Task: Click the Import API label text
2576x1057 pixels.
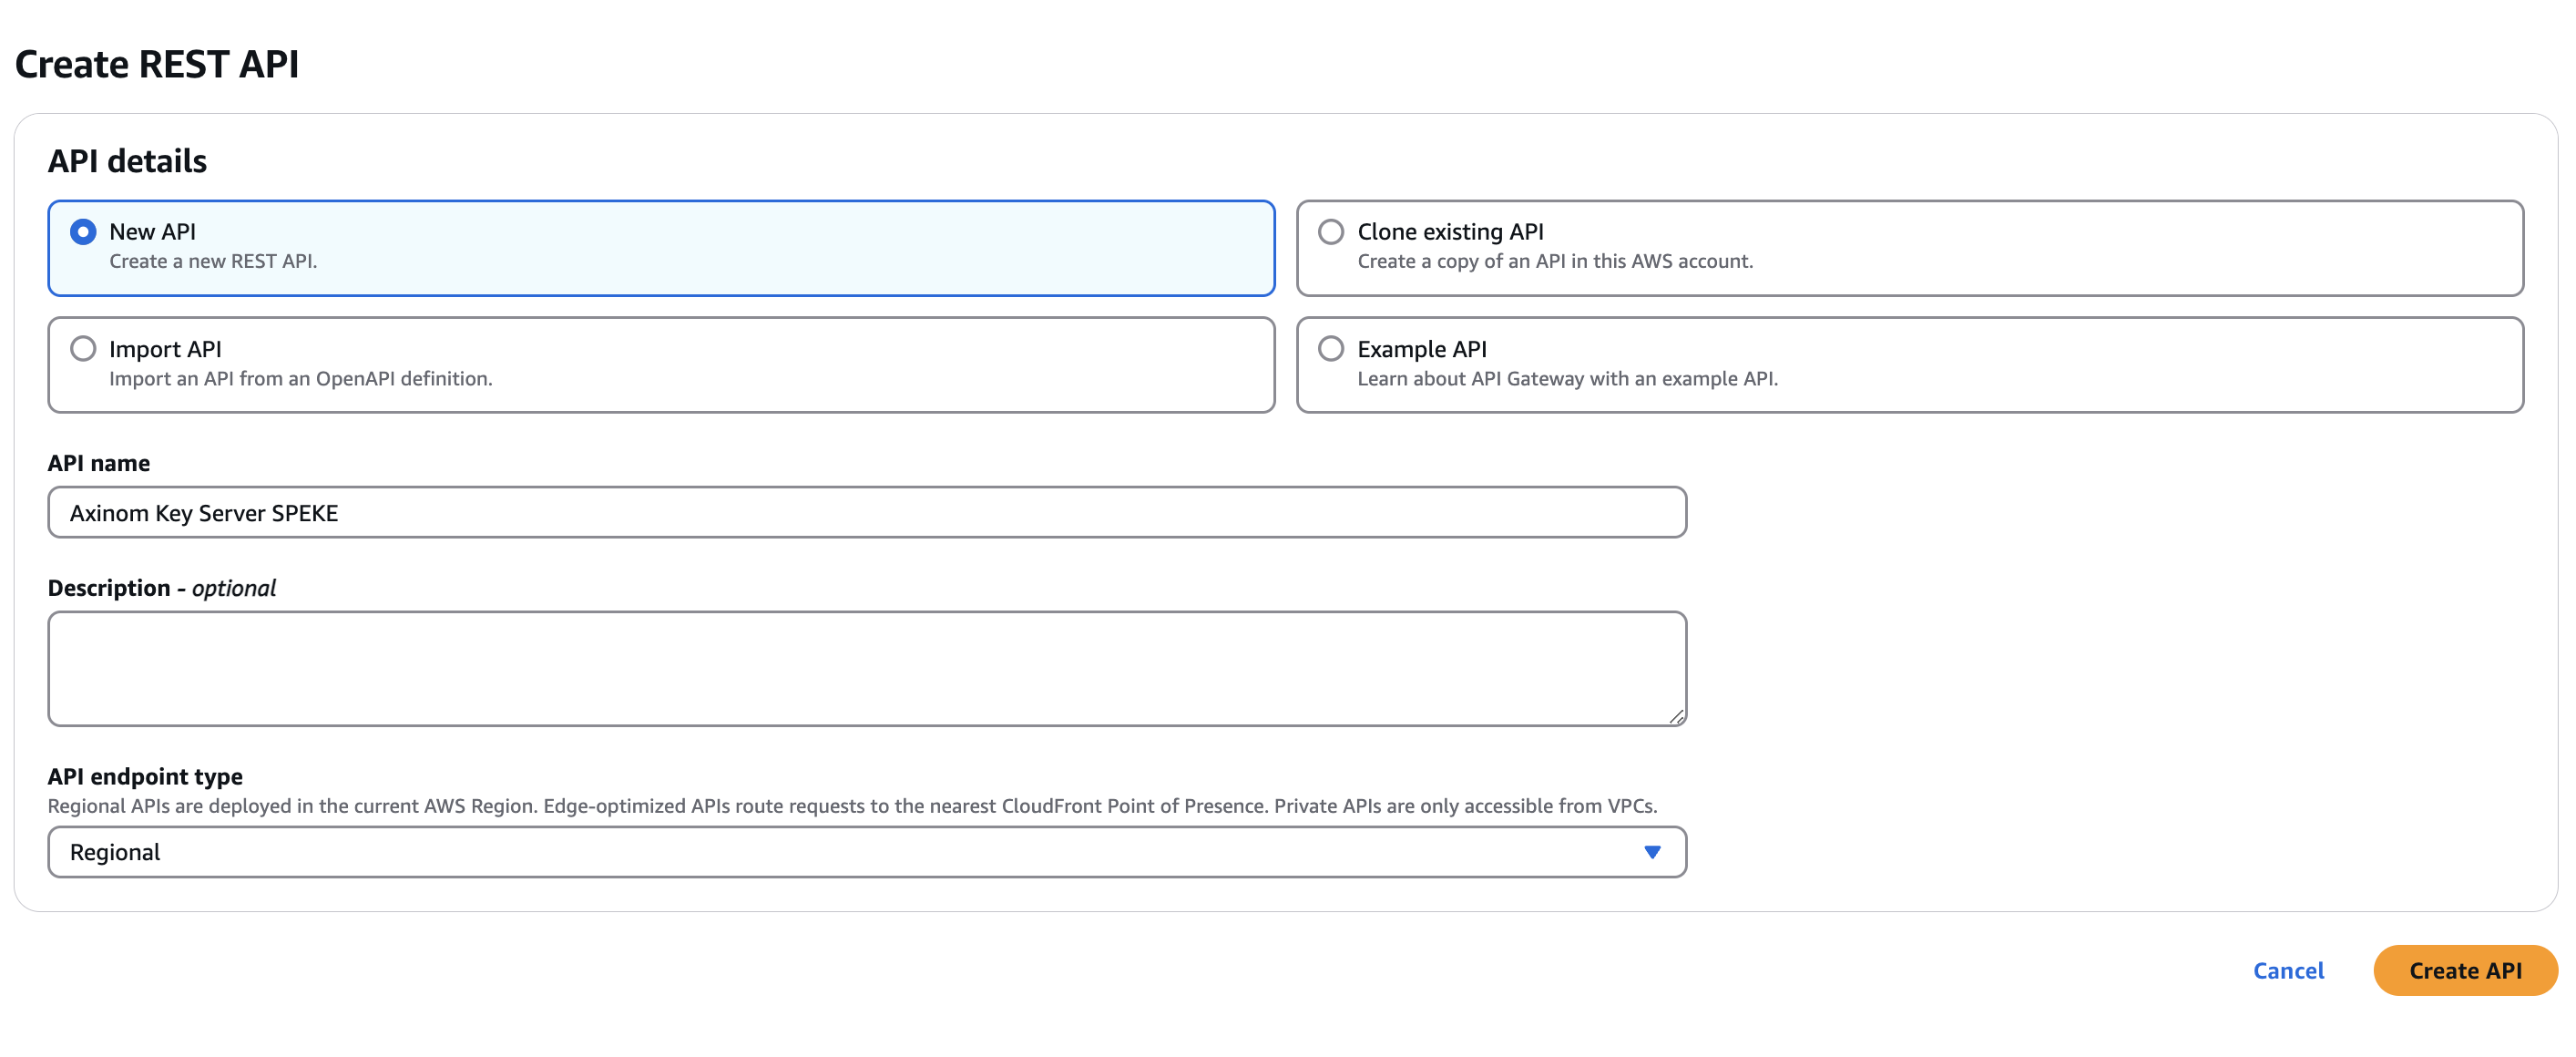Action: [x=165, y=349]
